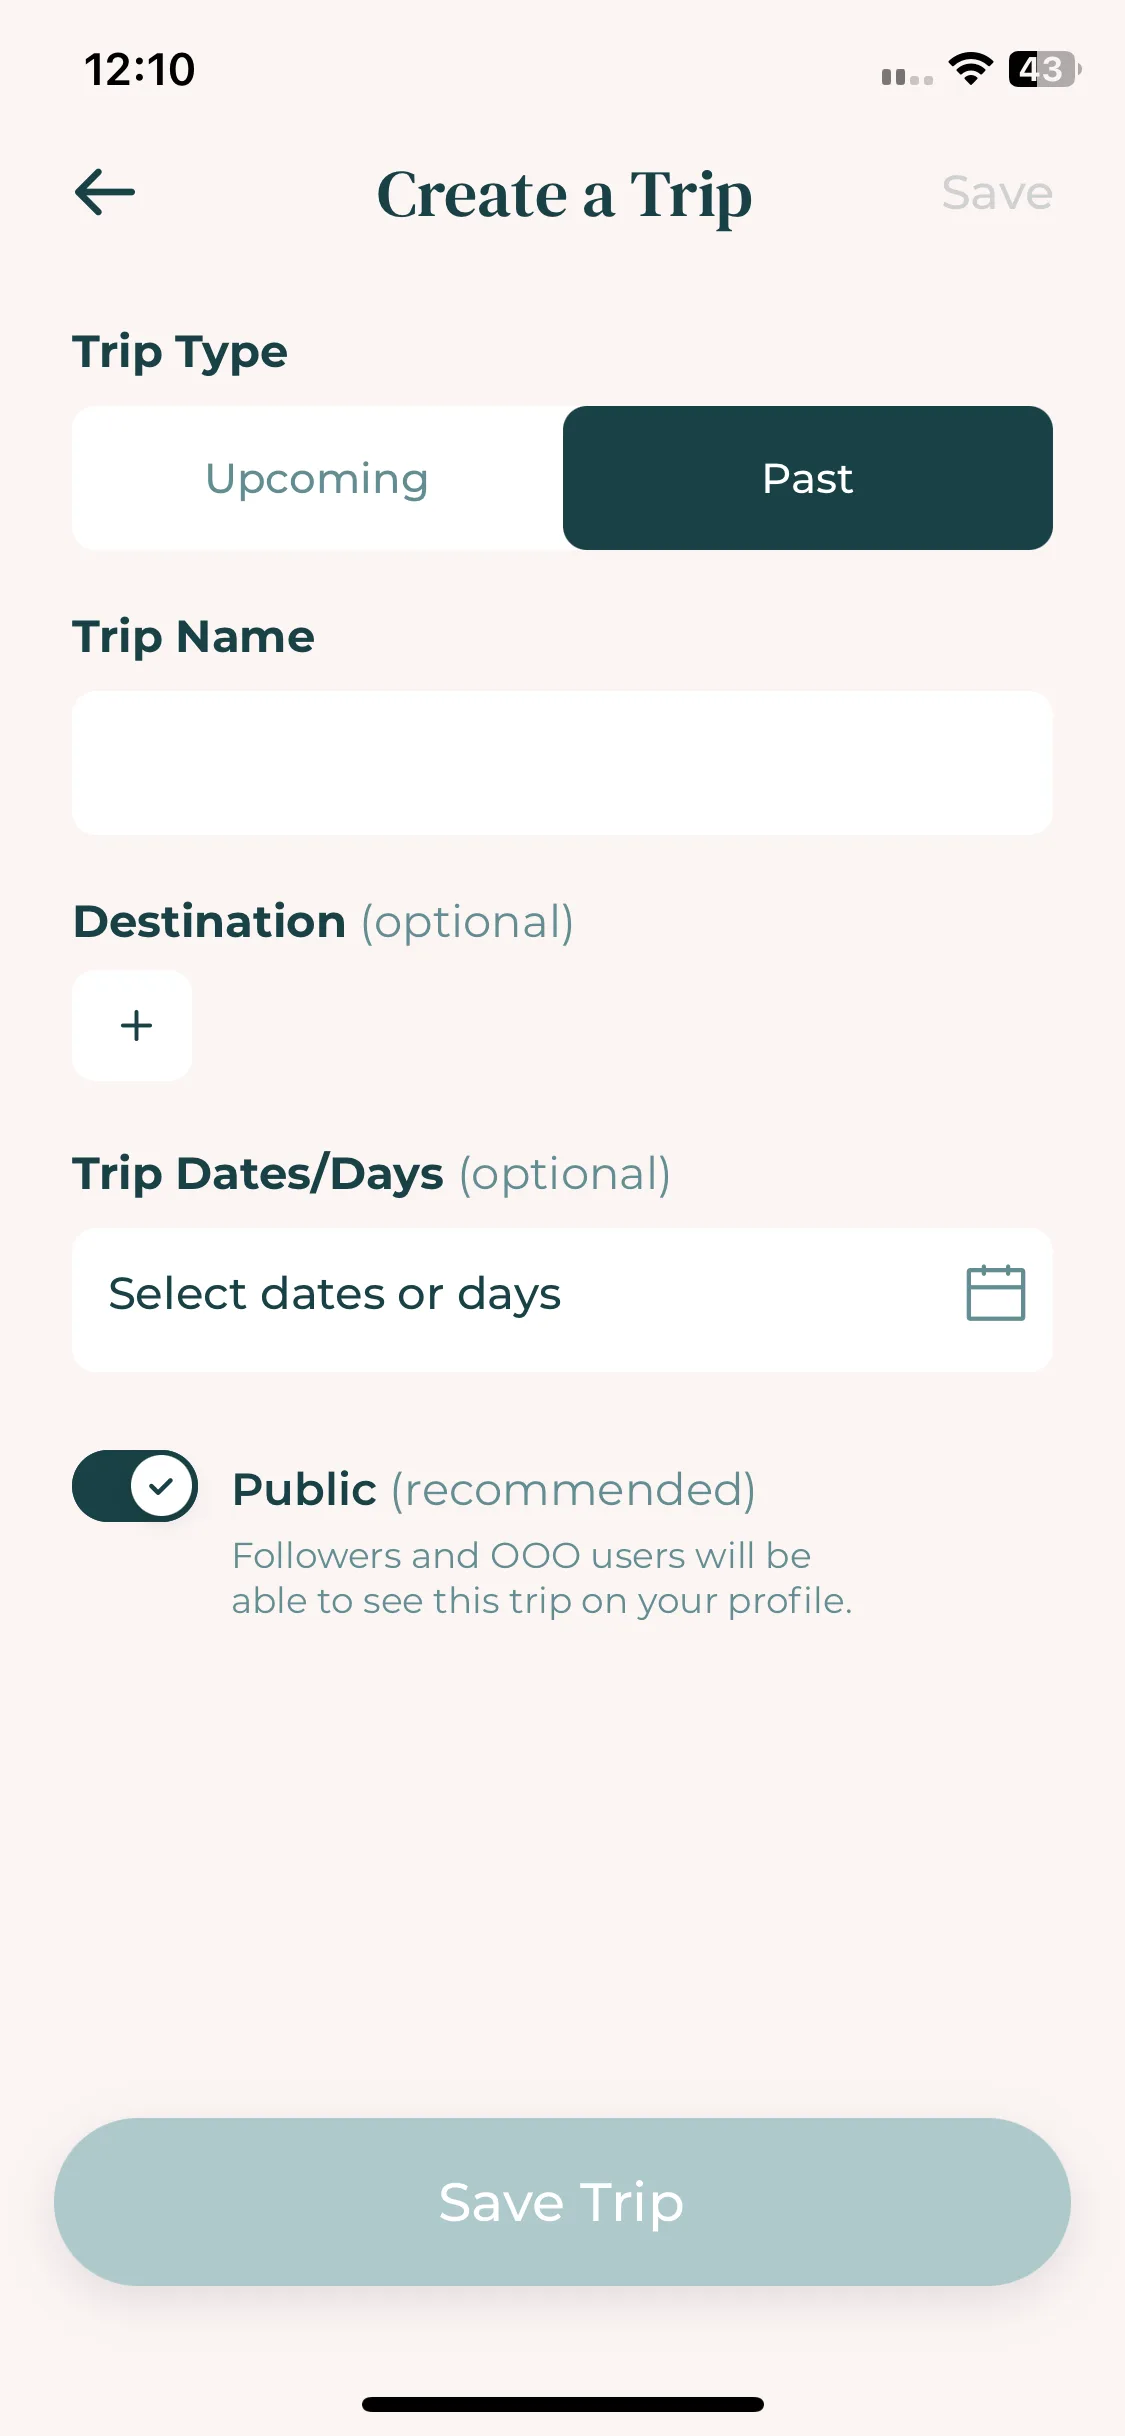
Task: Tap the cellular signal bars icon
Action: pos(907,77)
